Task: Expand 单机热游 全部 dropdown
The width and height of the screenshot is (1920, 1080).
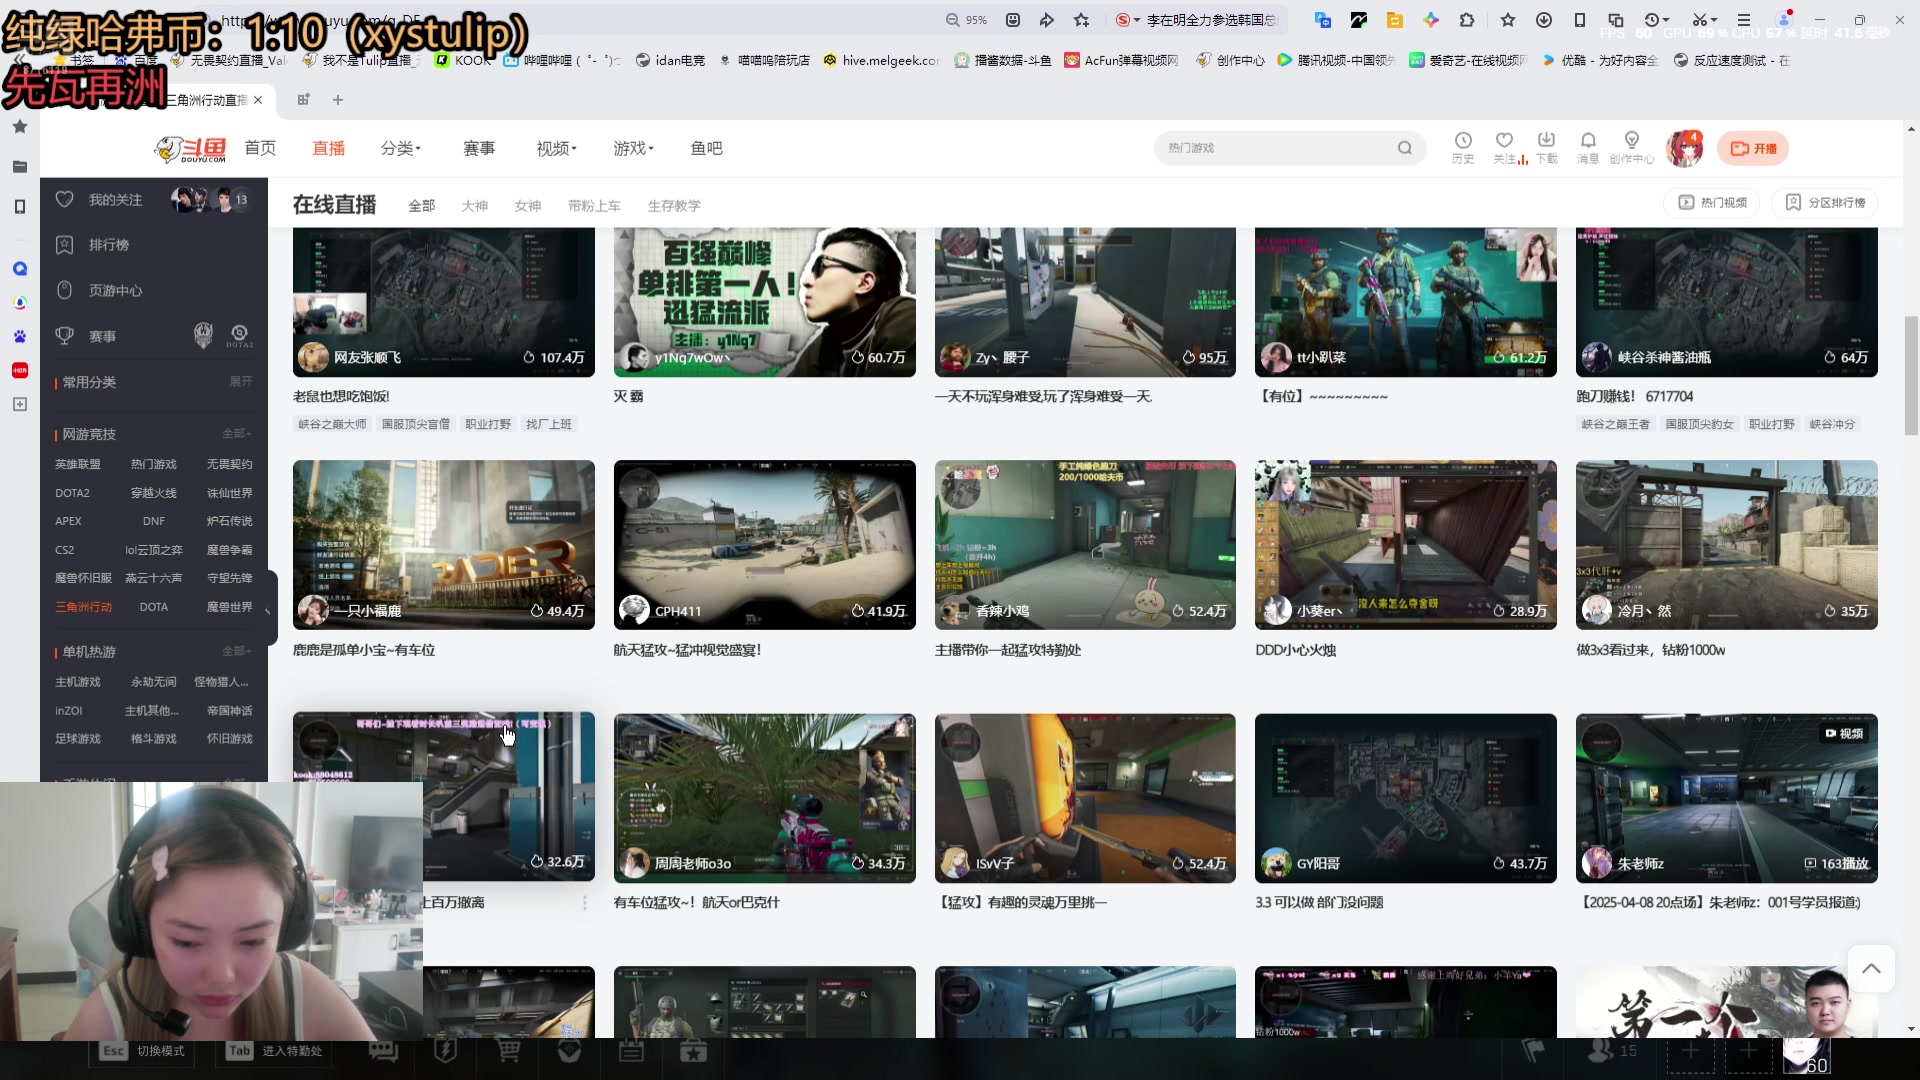Action: pyautogui.click(x=236, y=651)
